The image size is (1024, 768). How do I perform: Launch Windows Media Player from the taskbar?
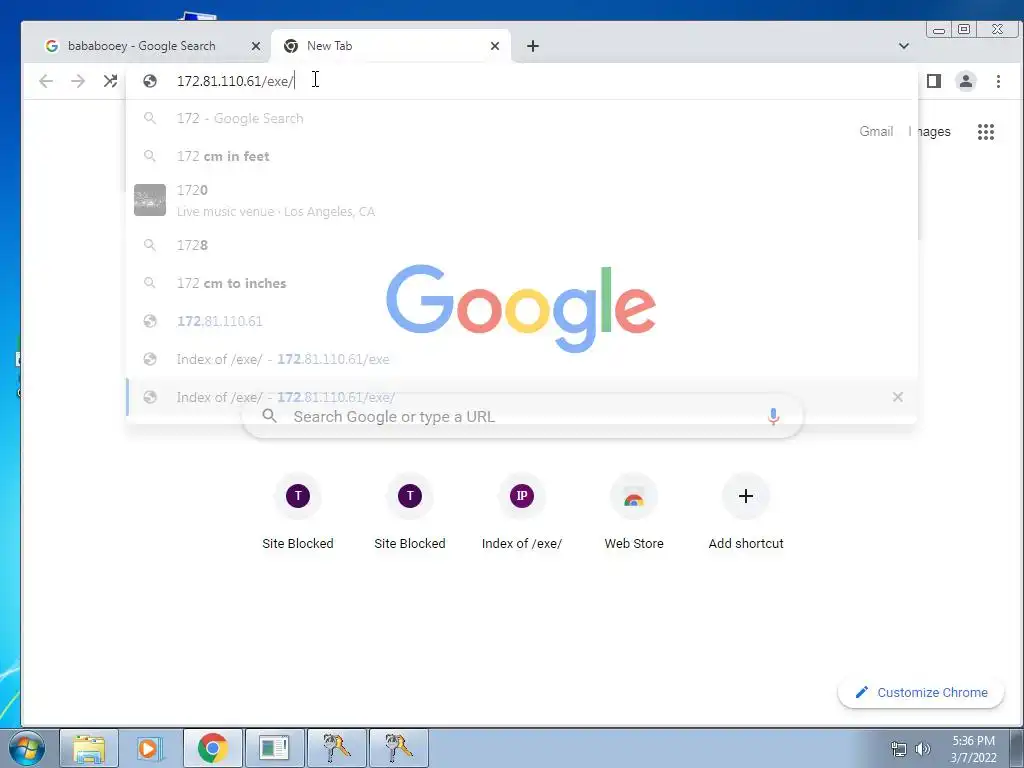pos(150,748)
